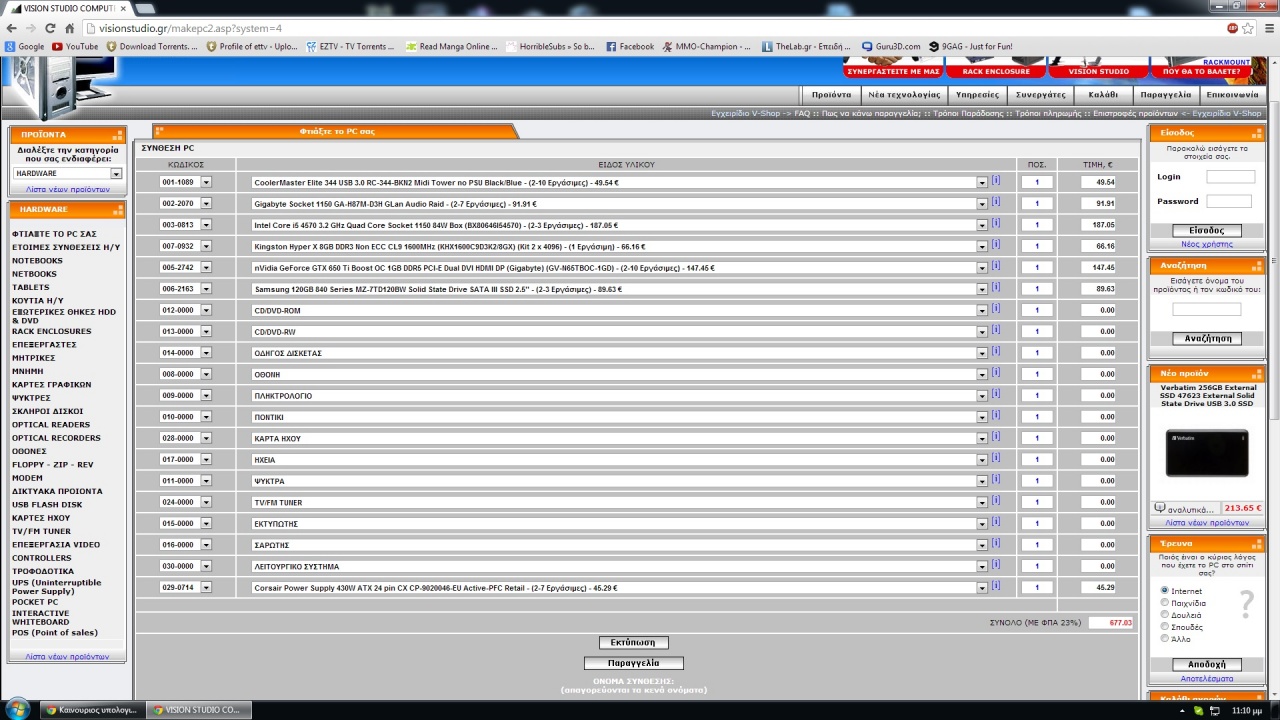Viewport: 1280px width, 720px height.
Task: Open the Google bookmark
Action: tap(25, 46)
